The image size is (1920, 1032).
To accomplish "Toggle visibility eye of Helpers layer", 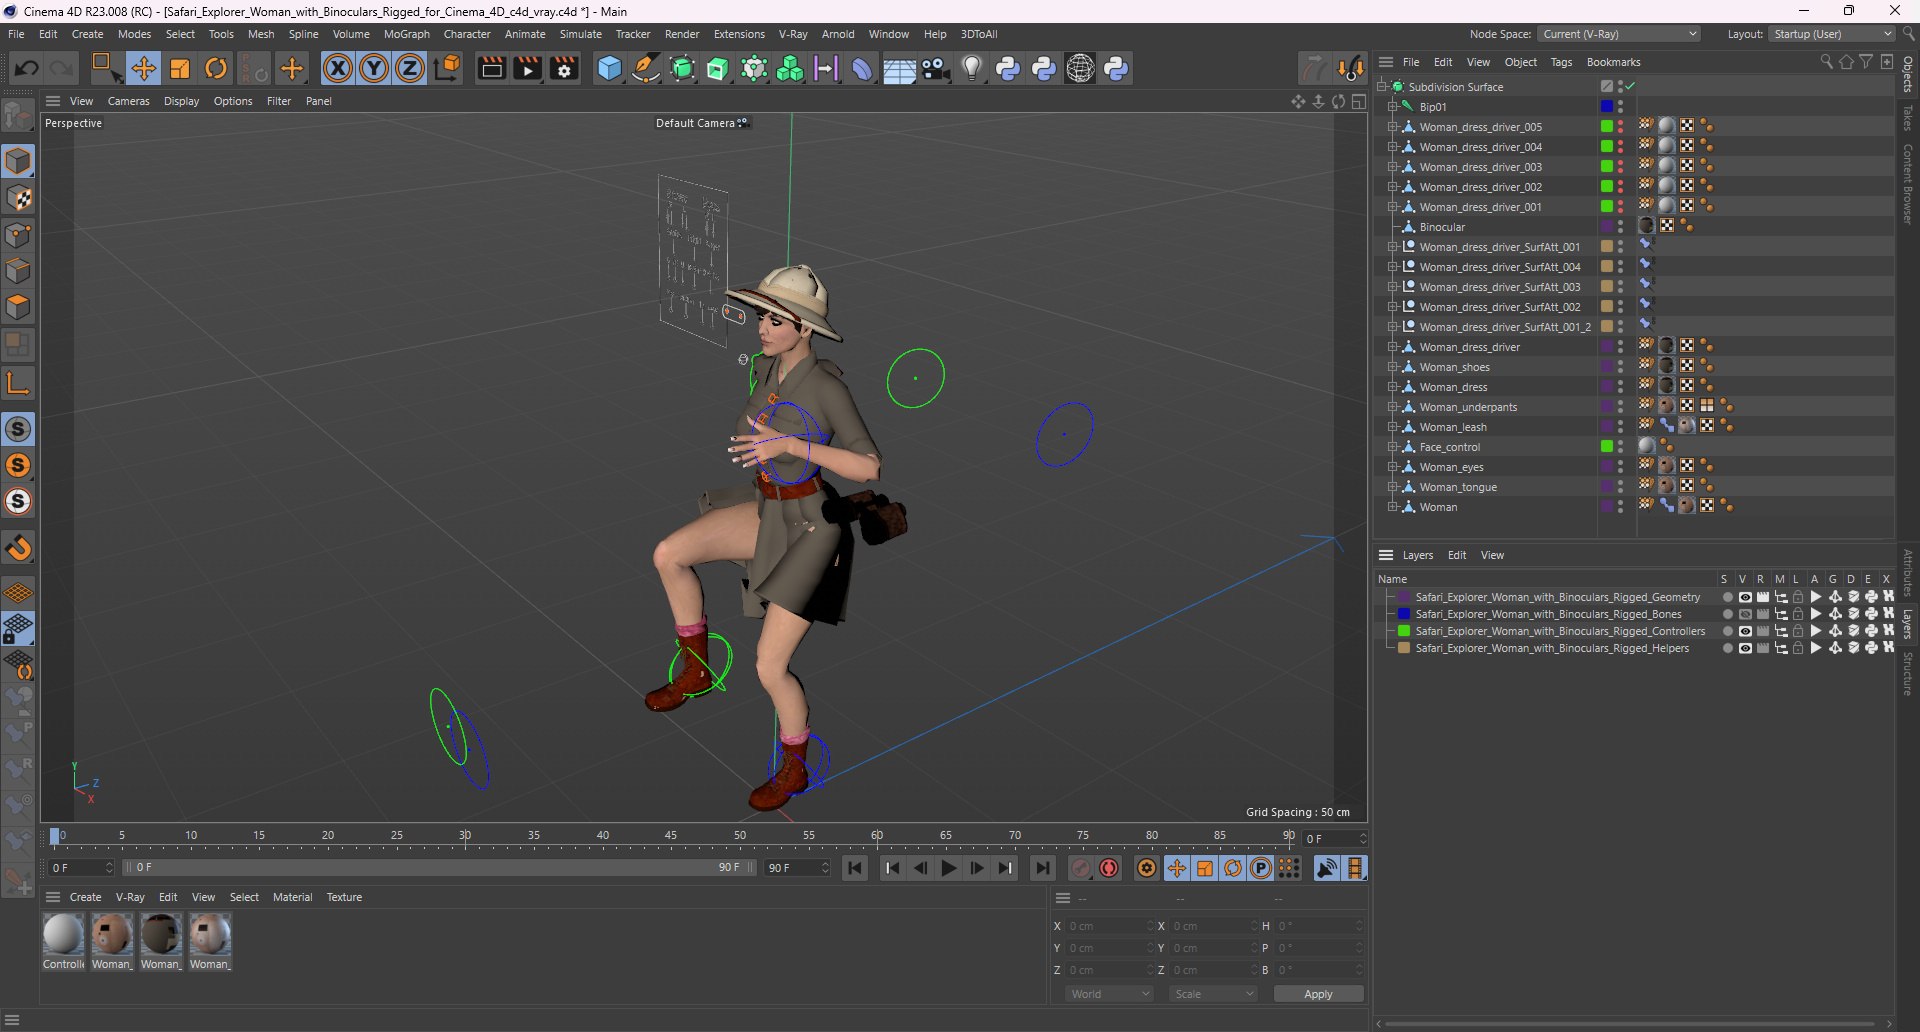I will click(1745, 648).
